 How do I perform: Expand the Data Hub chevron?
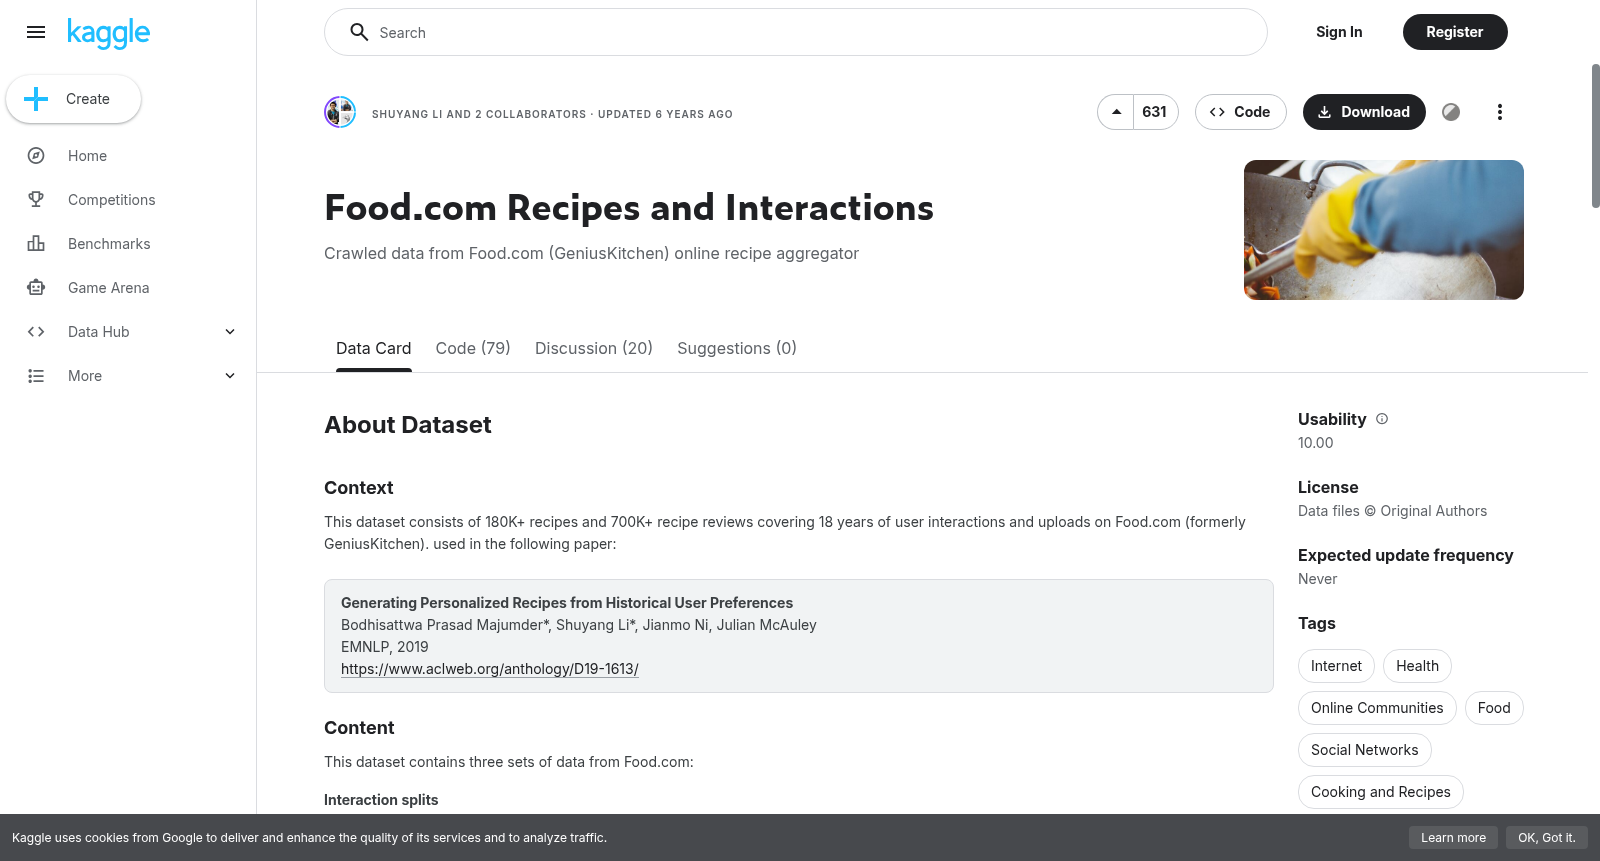coord(230,332)
